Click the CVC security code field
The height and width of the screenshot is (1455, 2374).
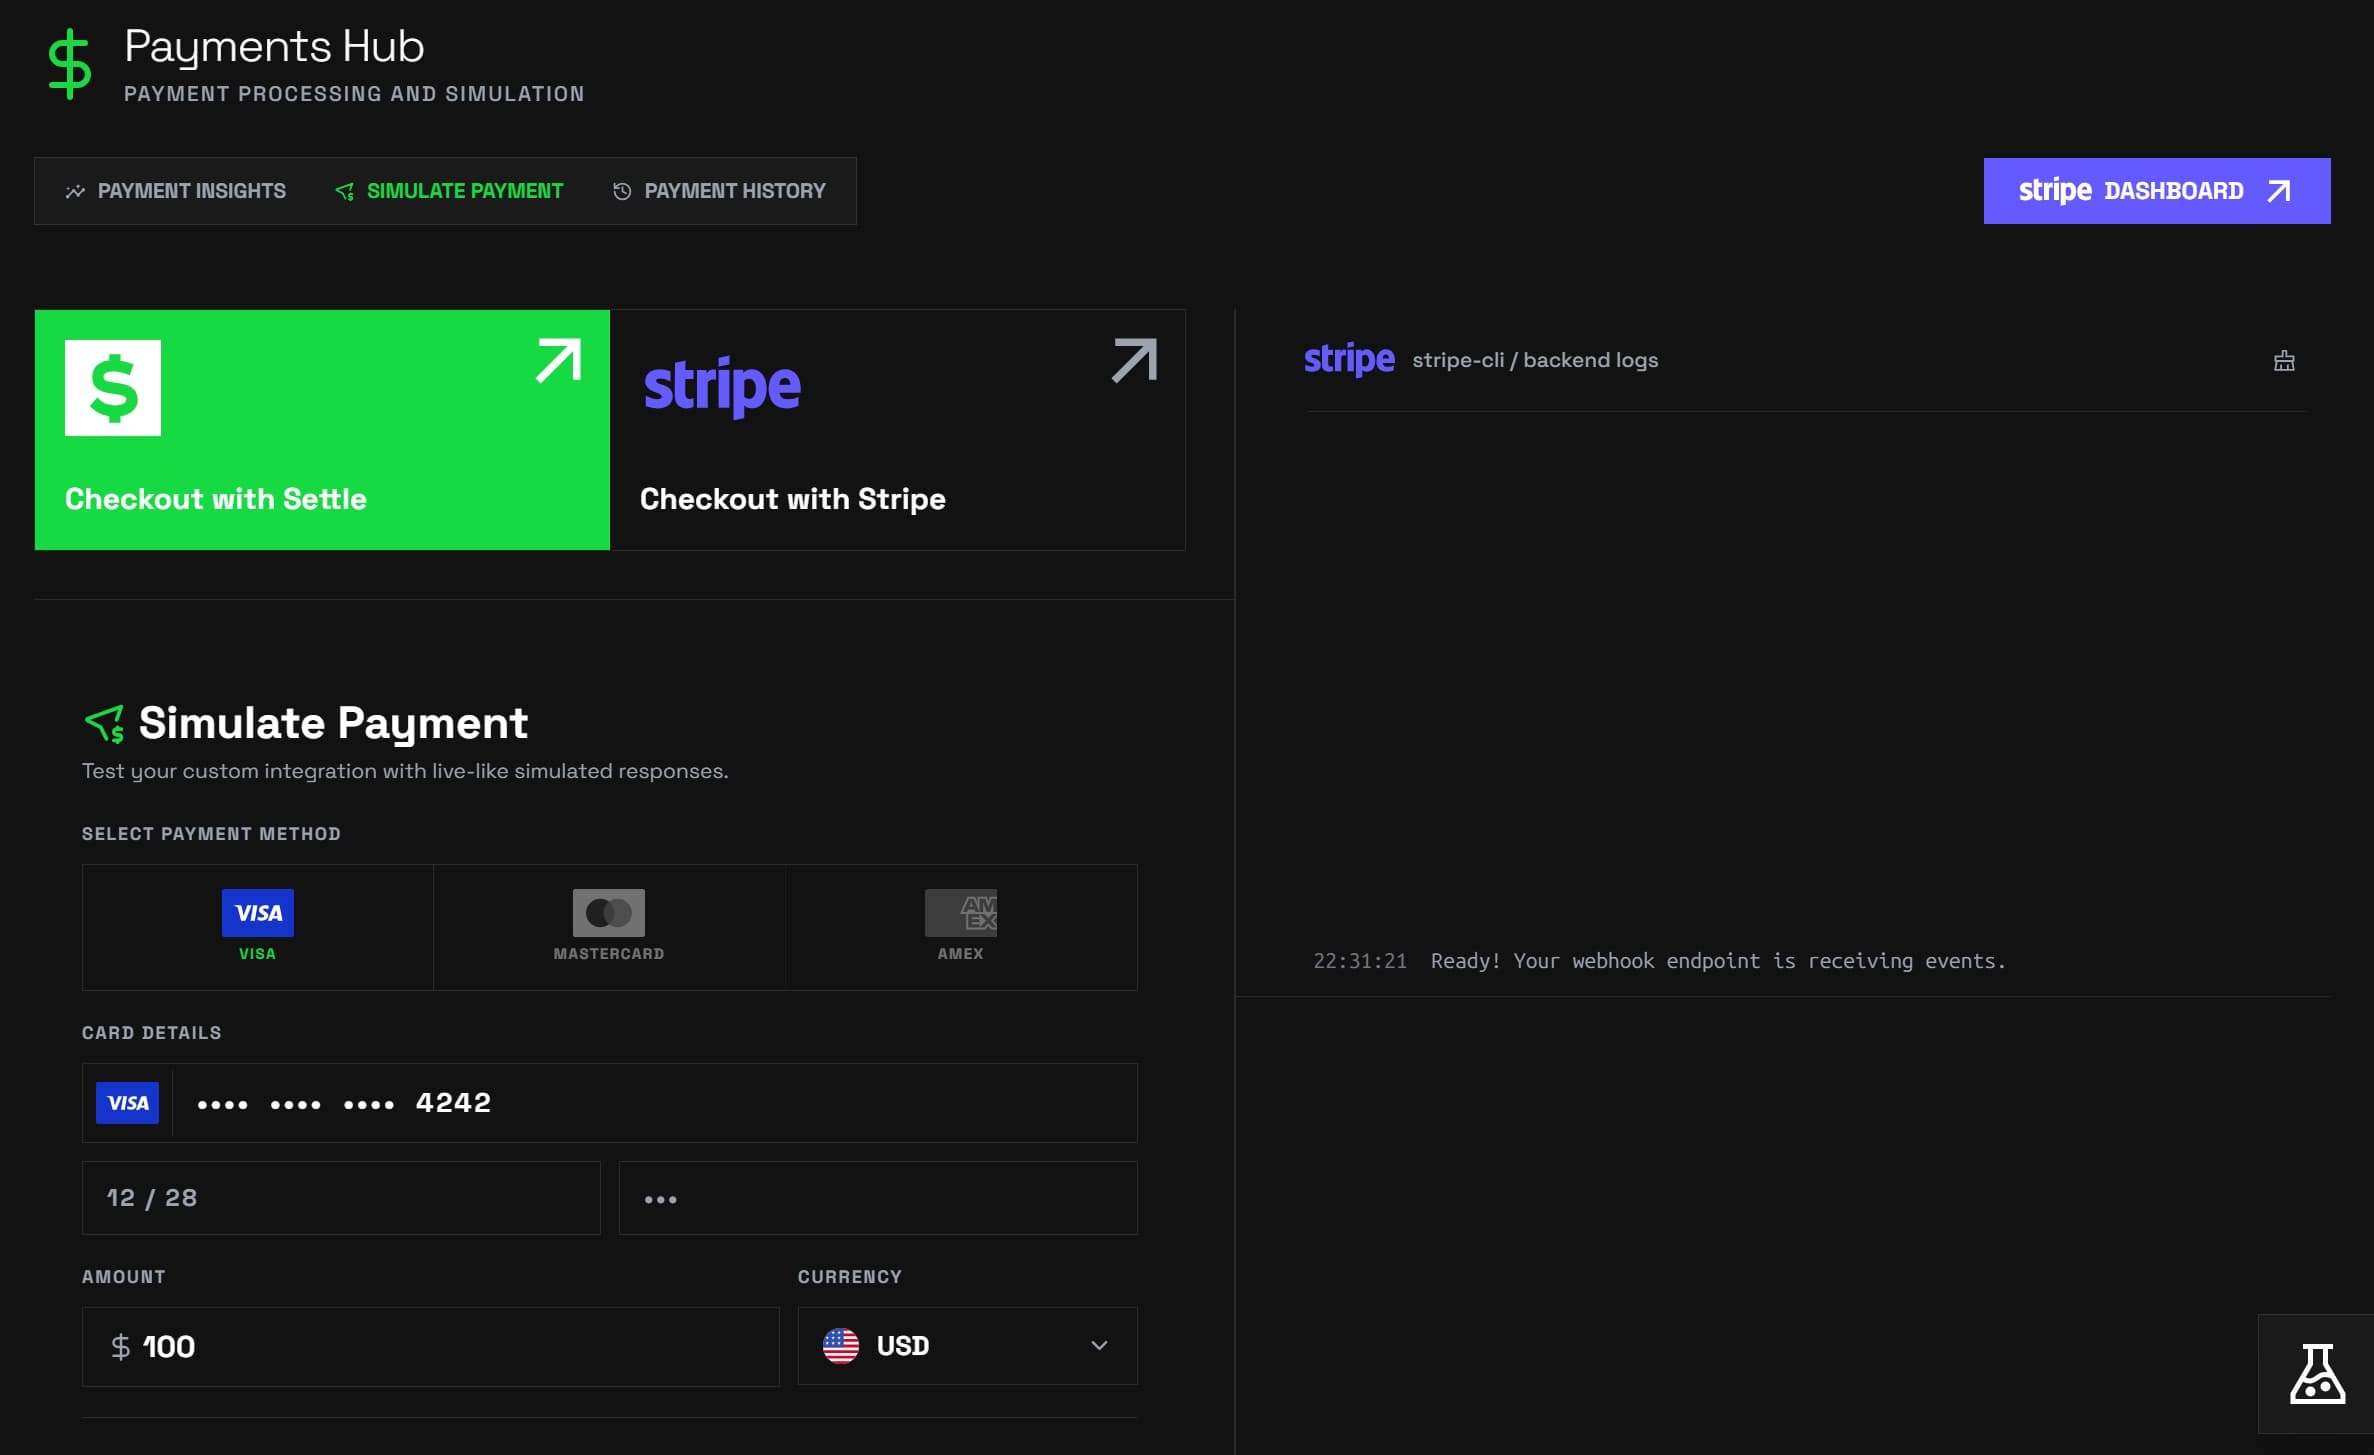click(x=878, y=1198)
